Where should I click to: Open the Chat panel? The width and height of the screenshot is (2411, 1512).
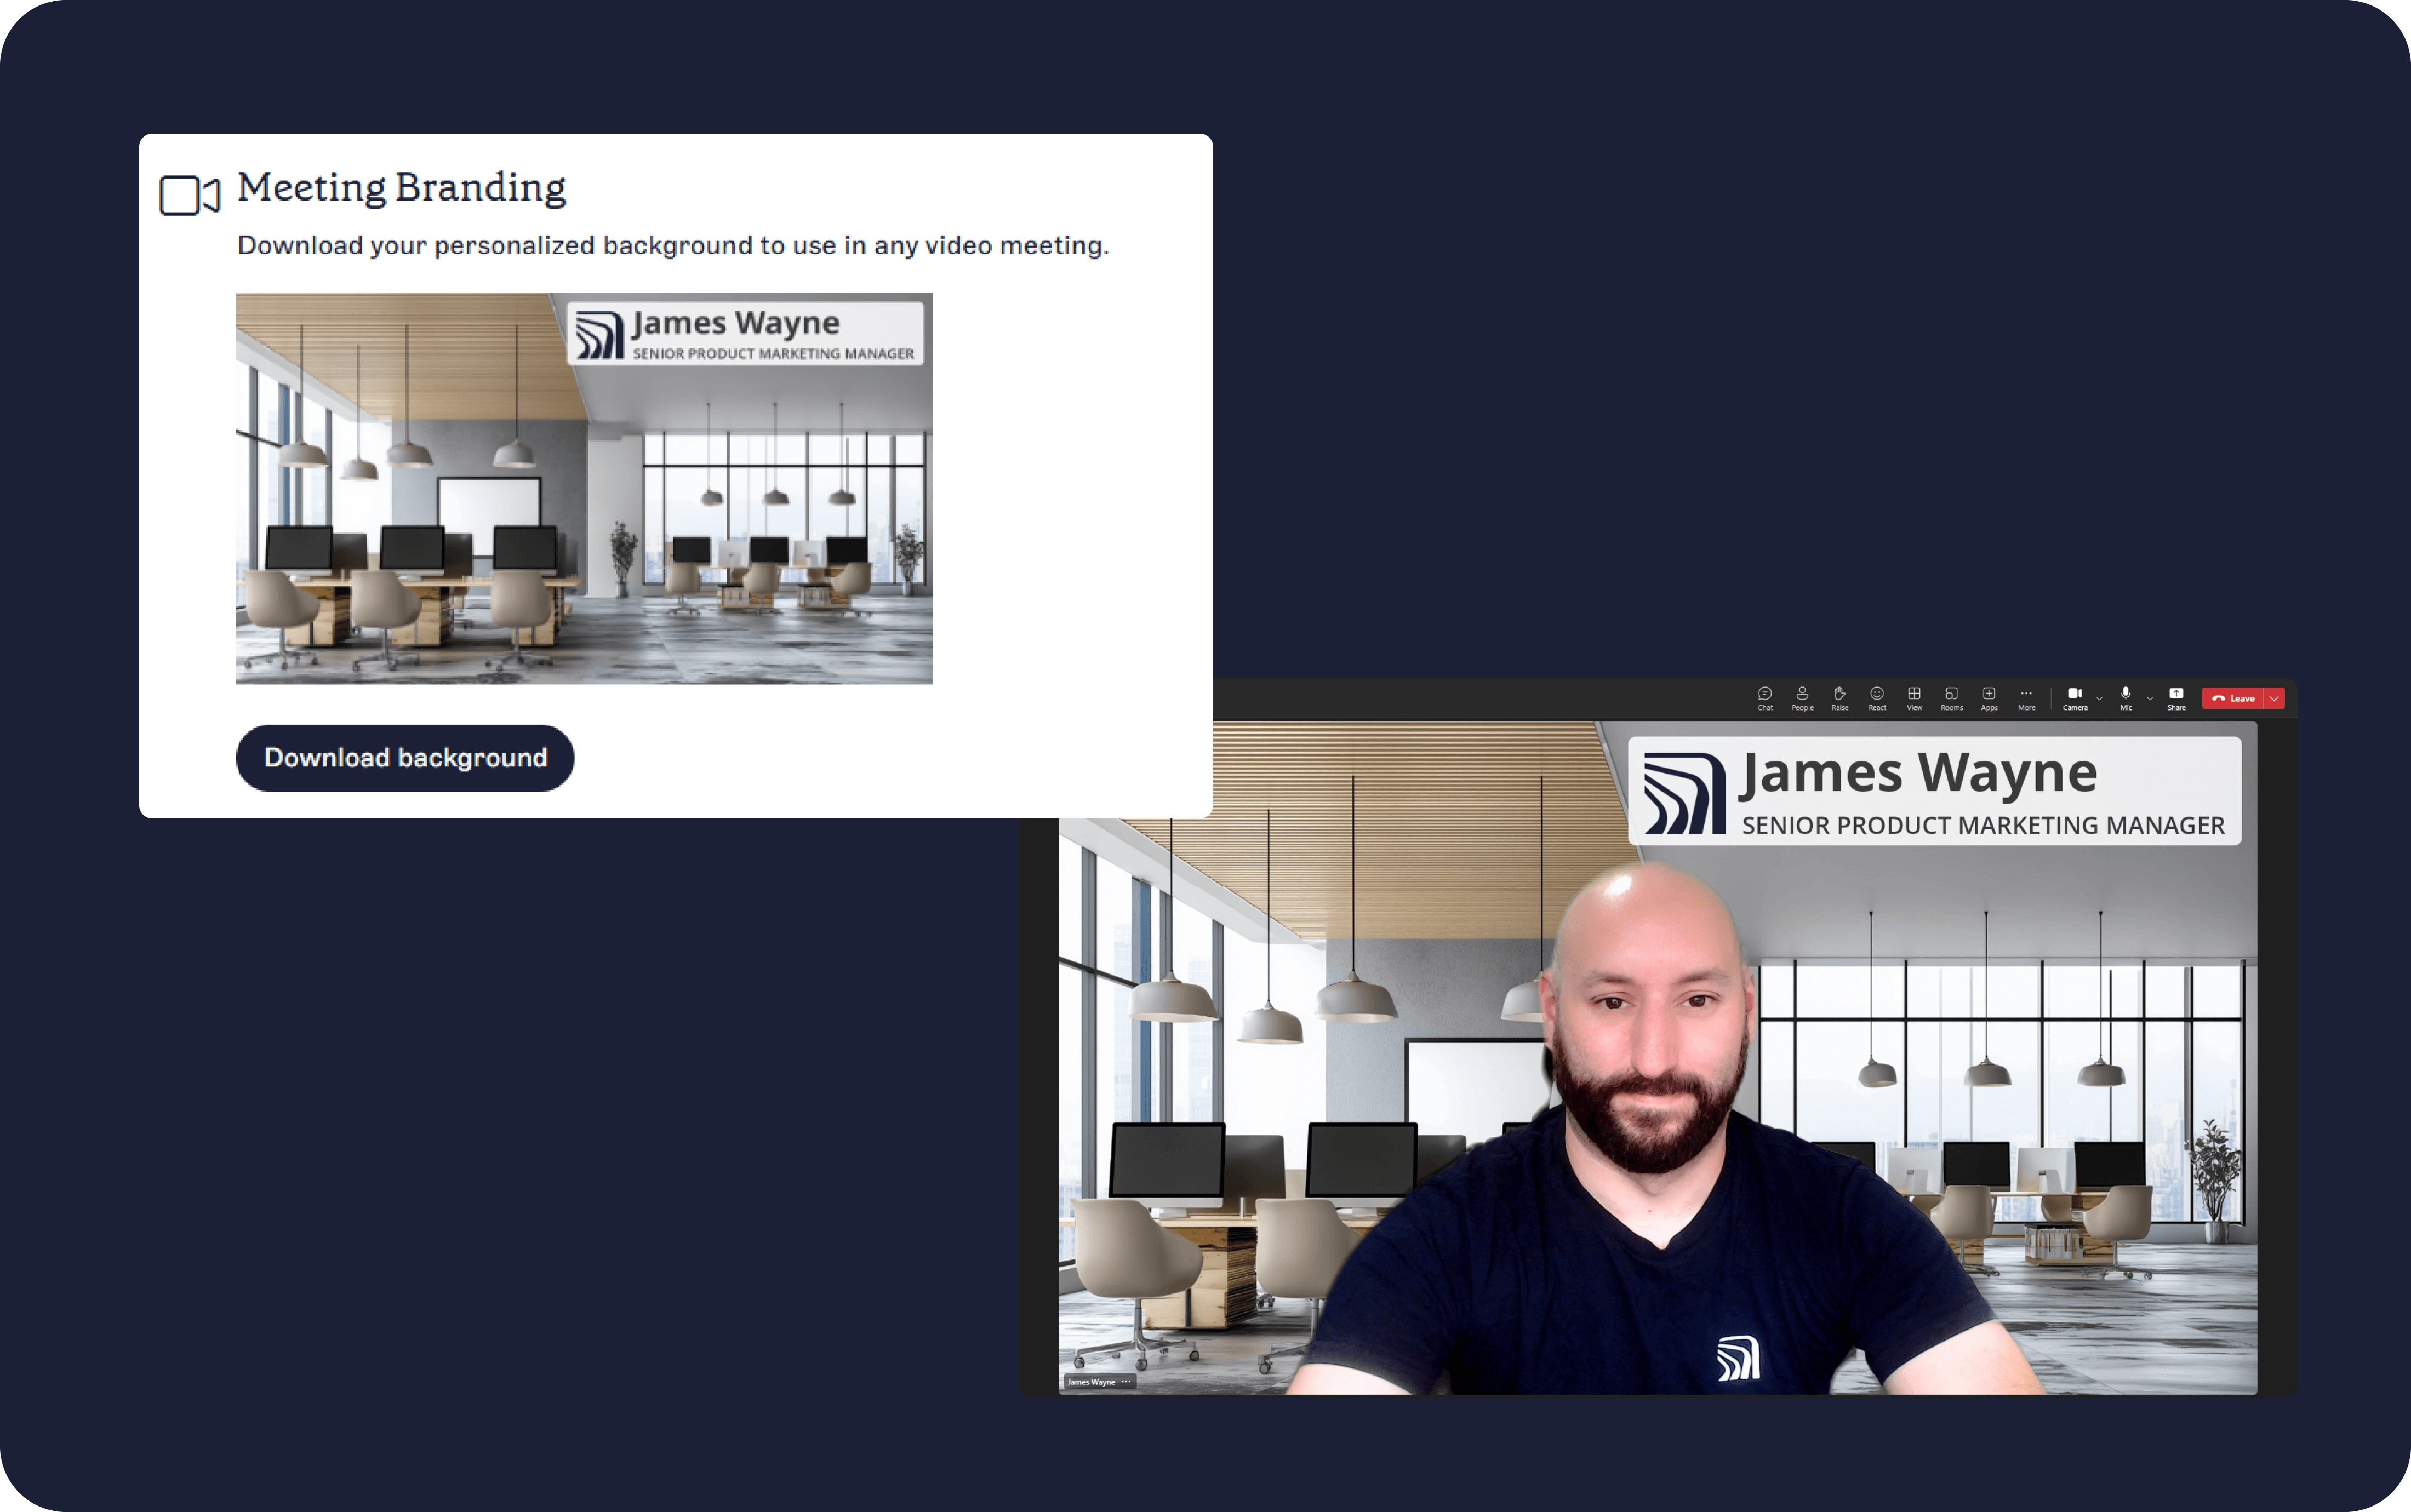coord(1765,695)
